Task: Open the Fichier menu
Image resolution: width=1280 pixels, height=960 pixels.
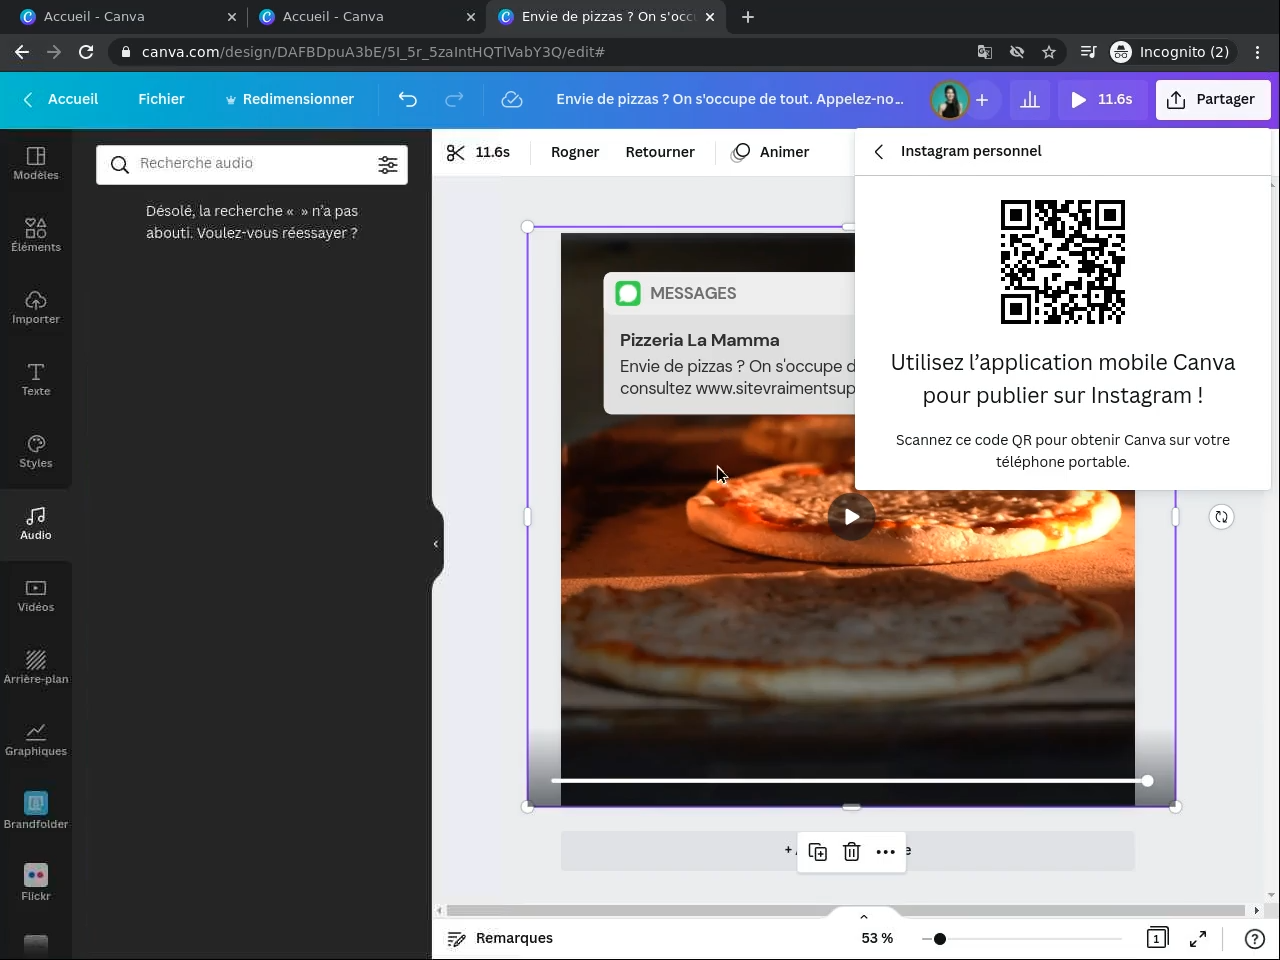Action: (x=161, y=99)
